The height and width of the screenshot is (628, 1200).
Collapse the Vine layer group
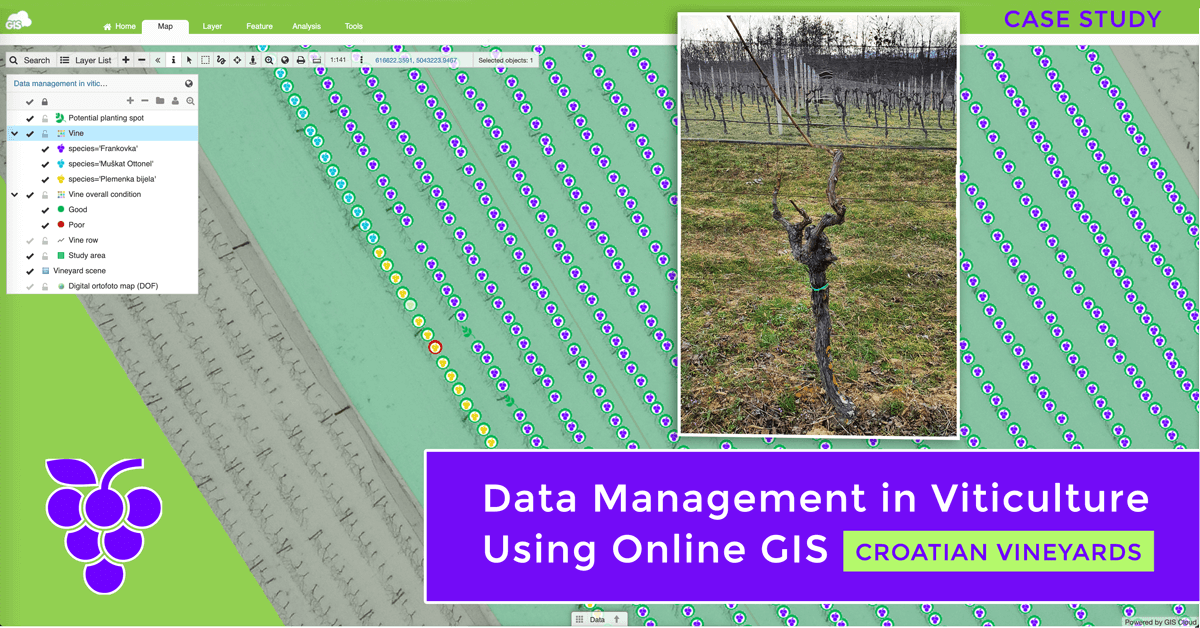[x=14, y=133]
